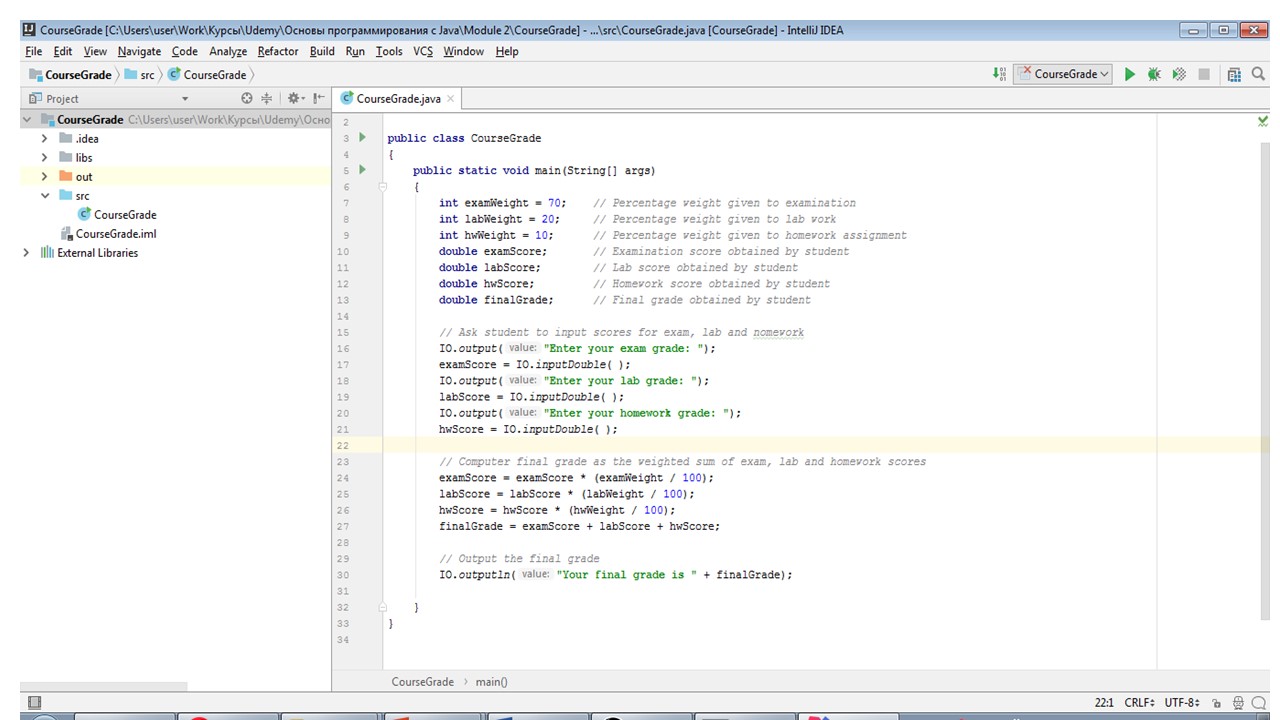Select the CourseGrade.java editor tab
This screenshot has width=1280, height=720.
coord(397,98)
